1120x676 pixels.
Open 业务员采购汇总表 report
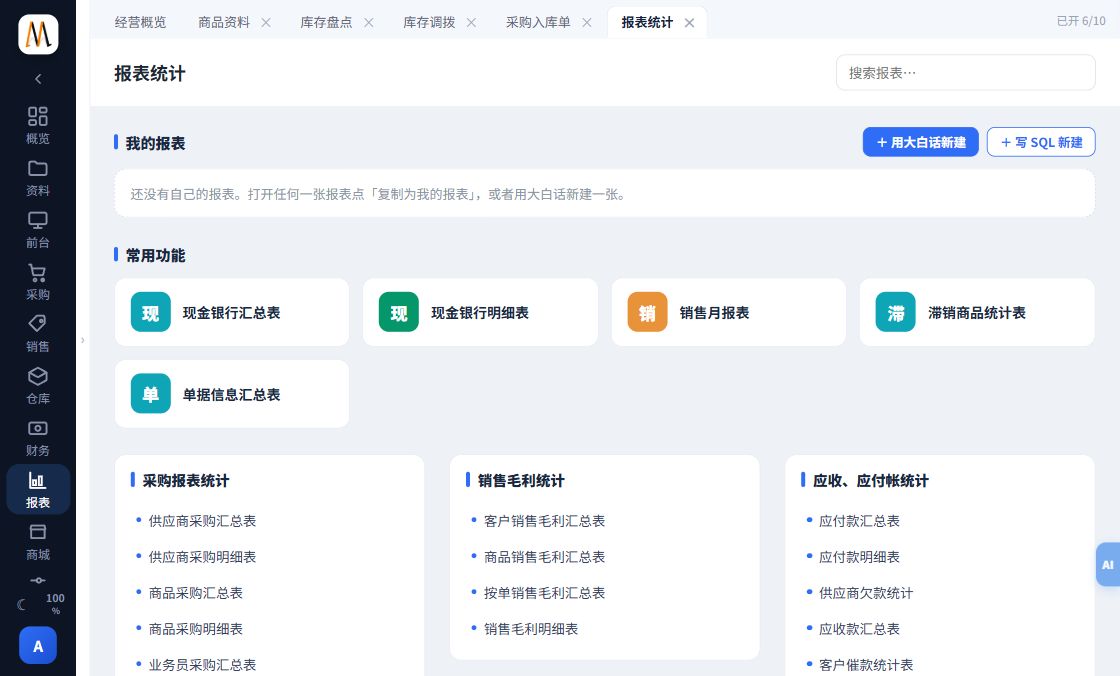[x=202, y=665]
